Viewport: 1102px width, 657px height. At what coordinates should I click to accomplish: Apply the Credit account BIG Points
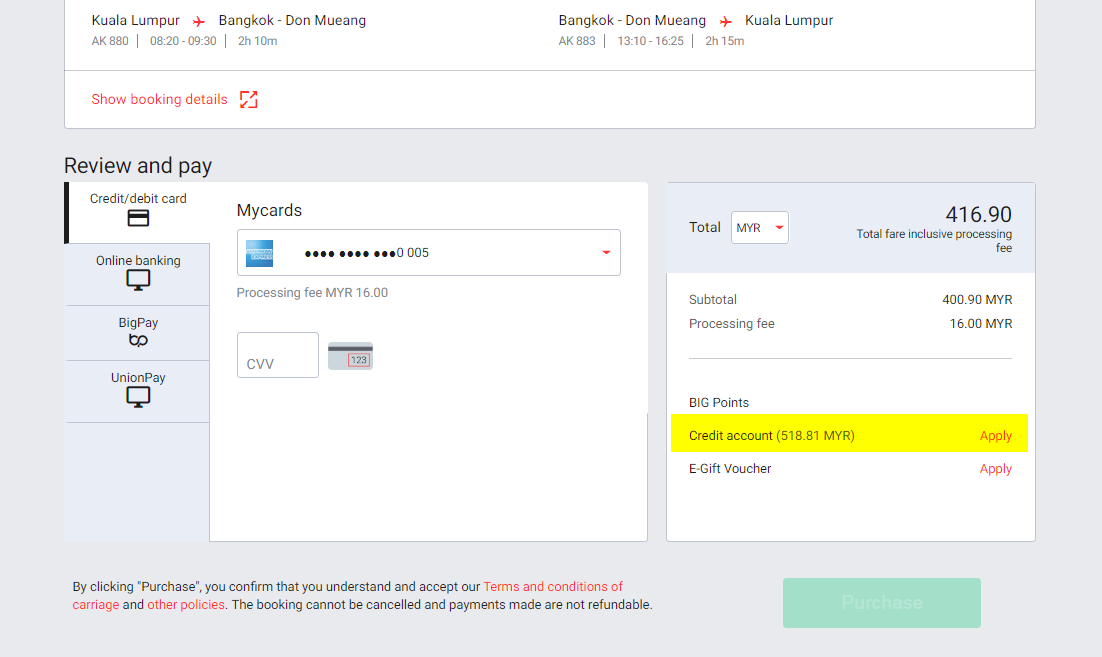[995, 435]
